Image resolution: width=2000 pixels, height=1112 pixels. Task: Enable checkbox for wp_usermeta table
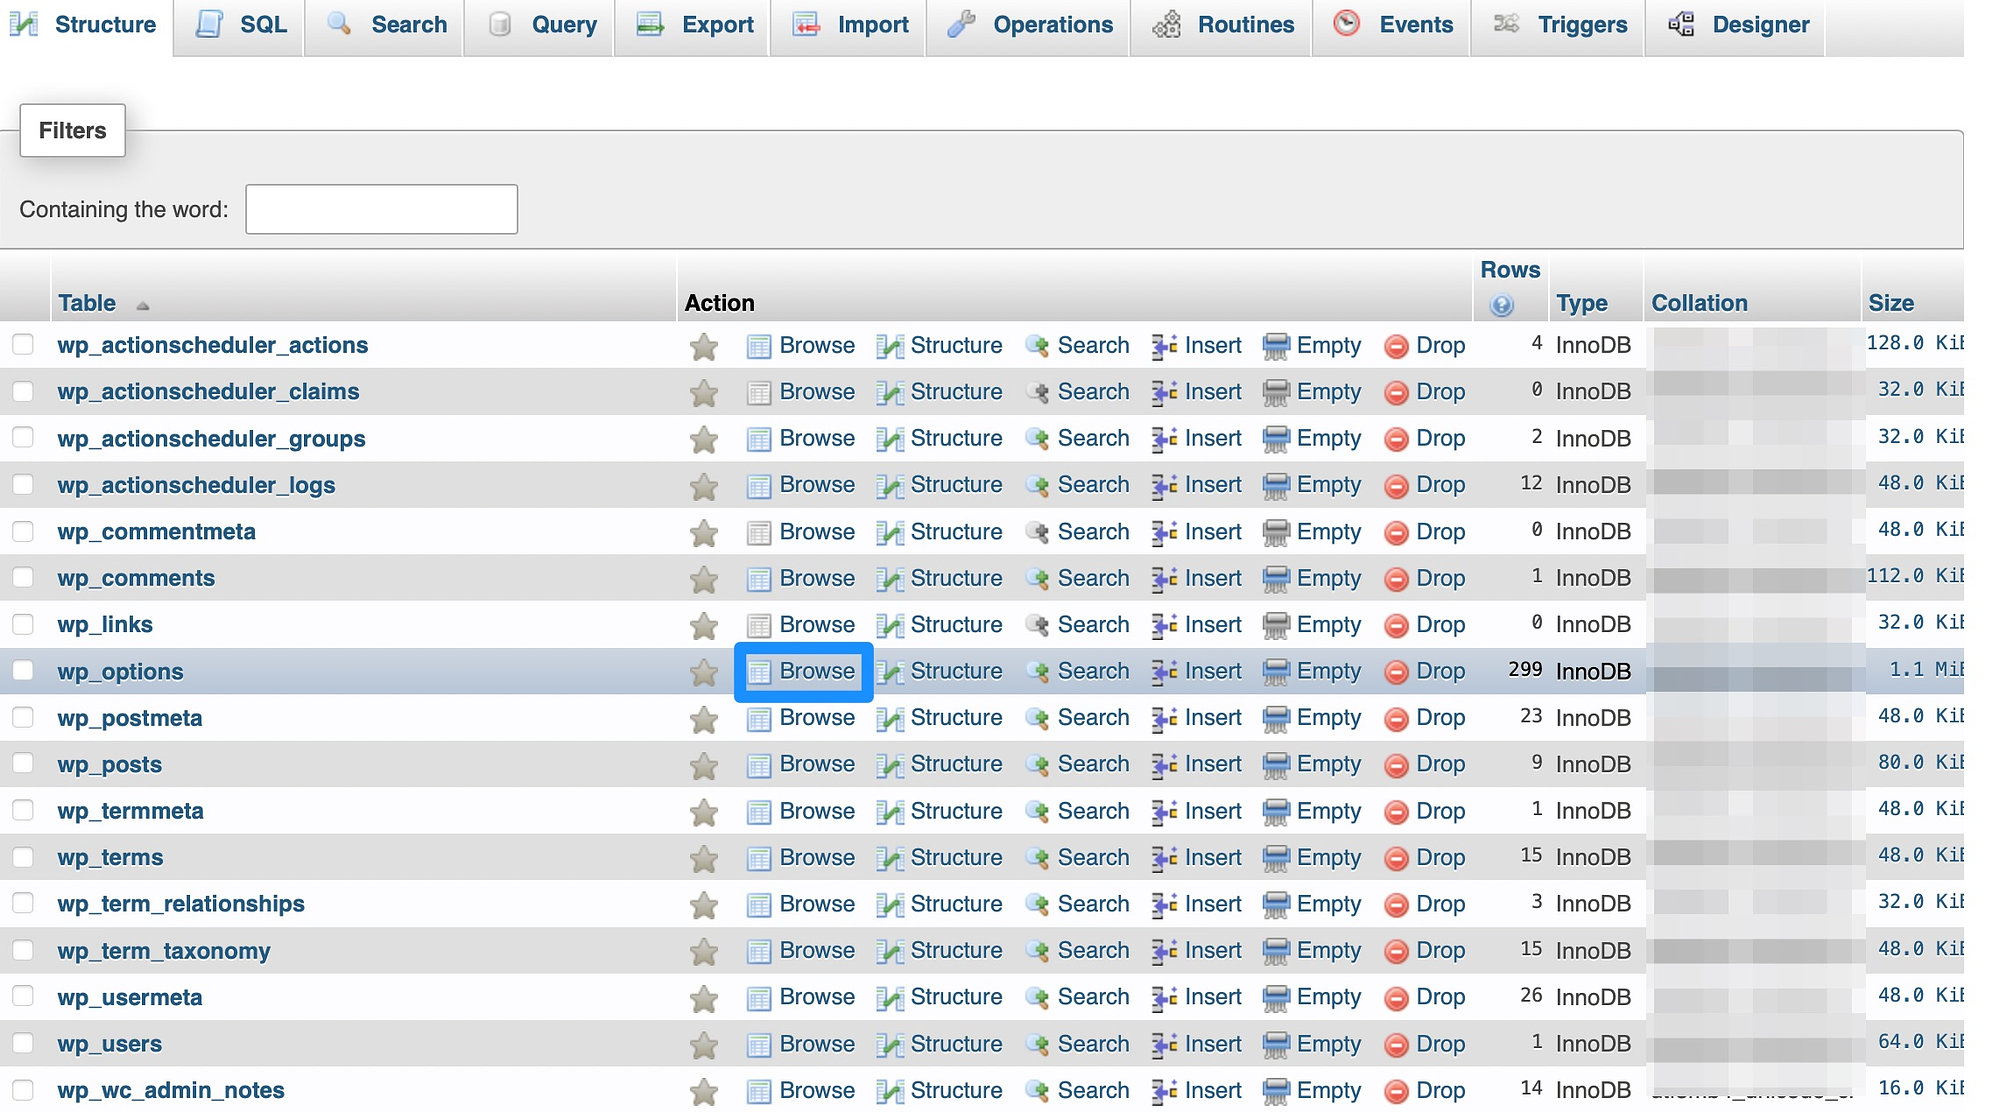click(23, 997)
